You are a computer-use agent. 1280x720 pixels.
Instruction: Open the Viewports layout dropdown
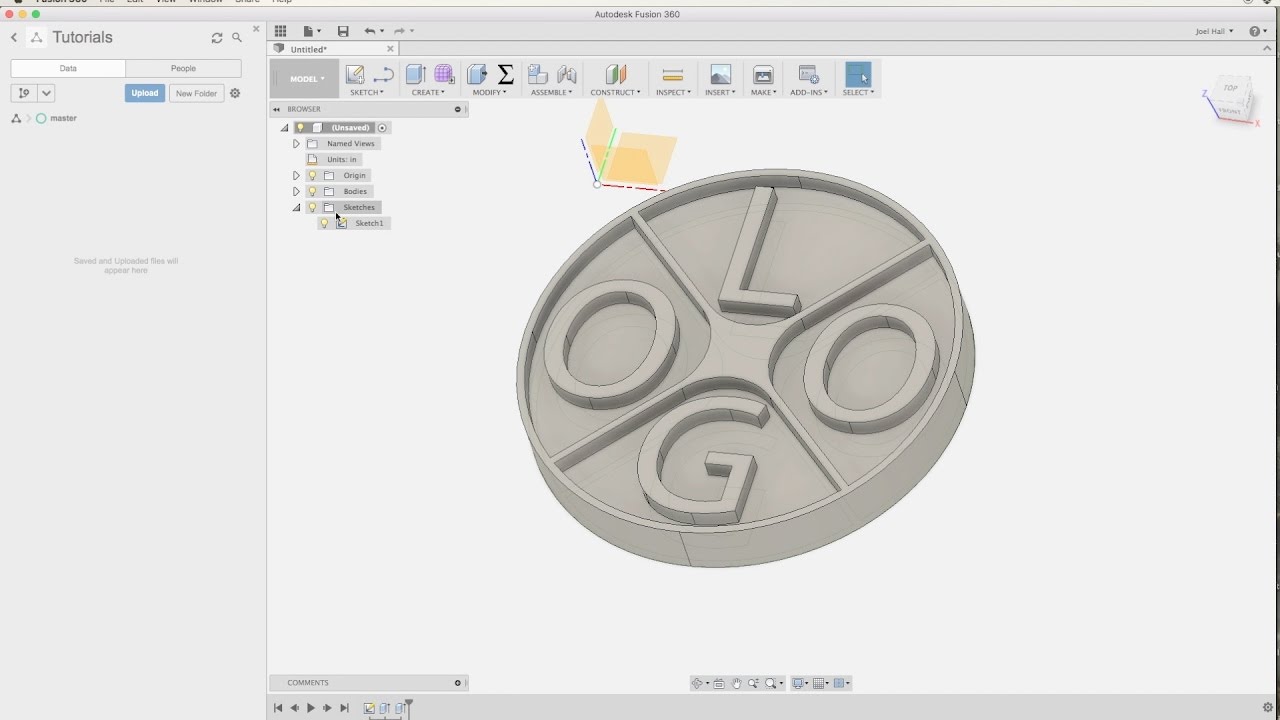click(x=842, y=683)
